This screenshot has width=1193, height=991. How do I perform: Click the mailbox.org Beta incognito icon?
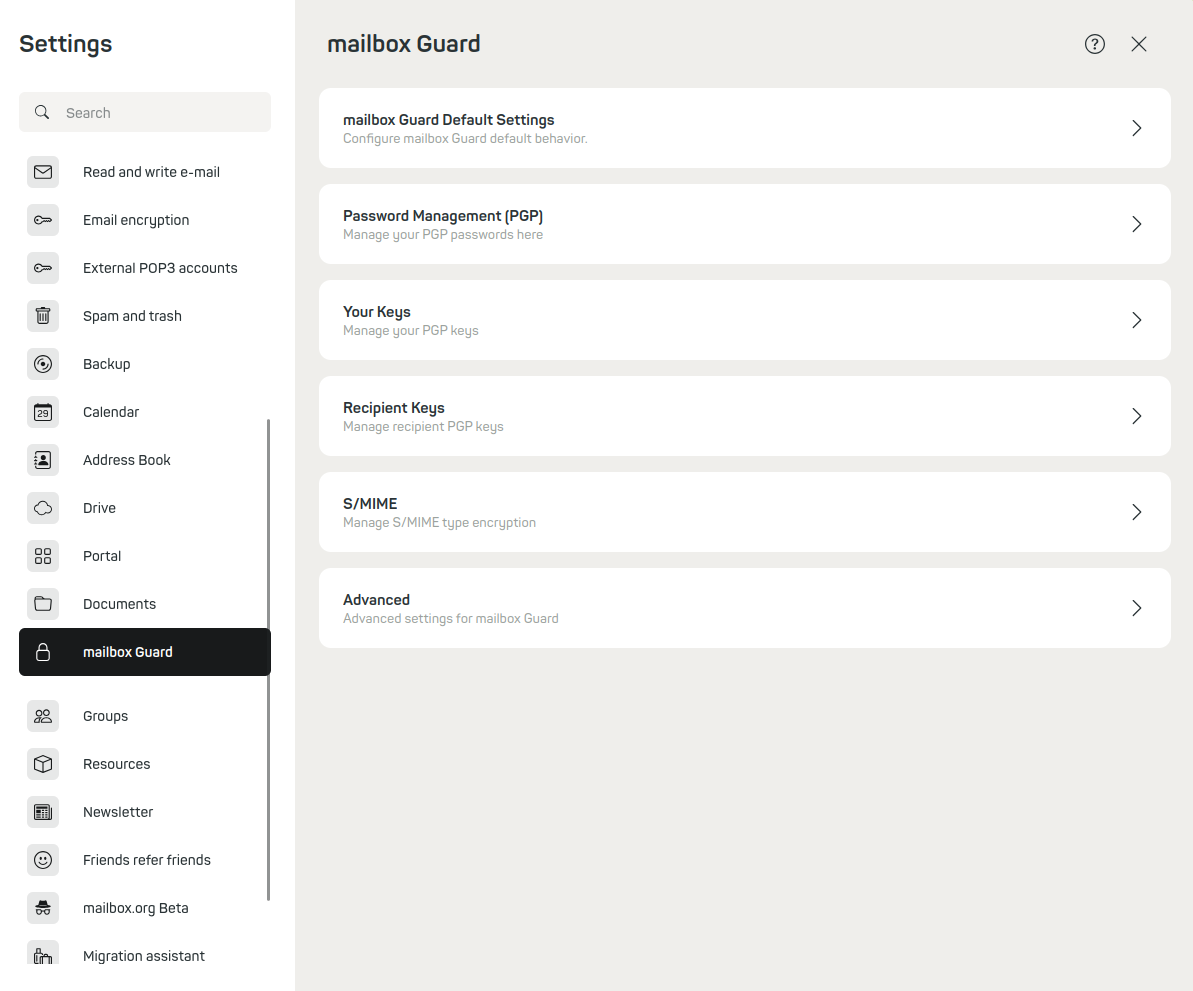(43, 908)
